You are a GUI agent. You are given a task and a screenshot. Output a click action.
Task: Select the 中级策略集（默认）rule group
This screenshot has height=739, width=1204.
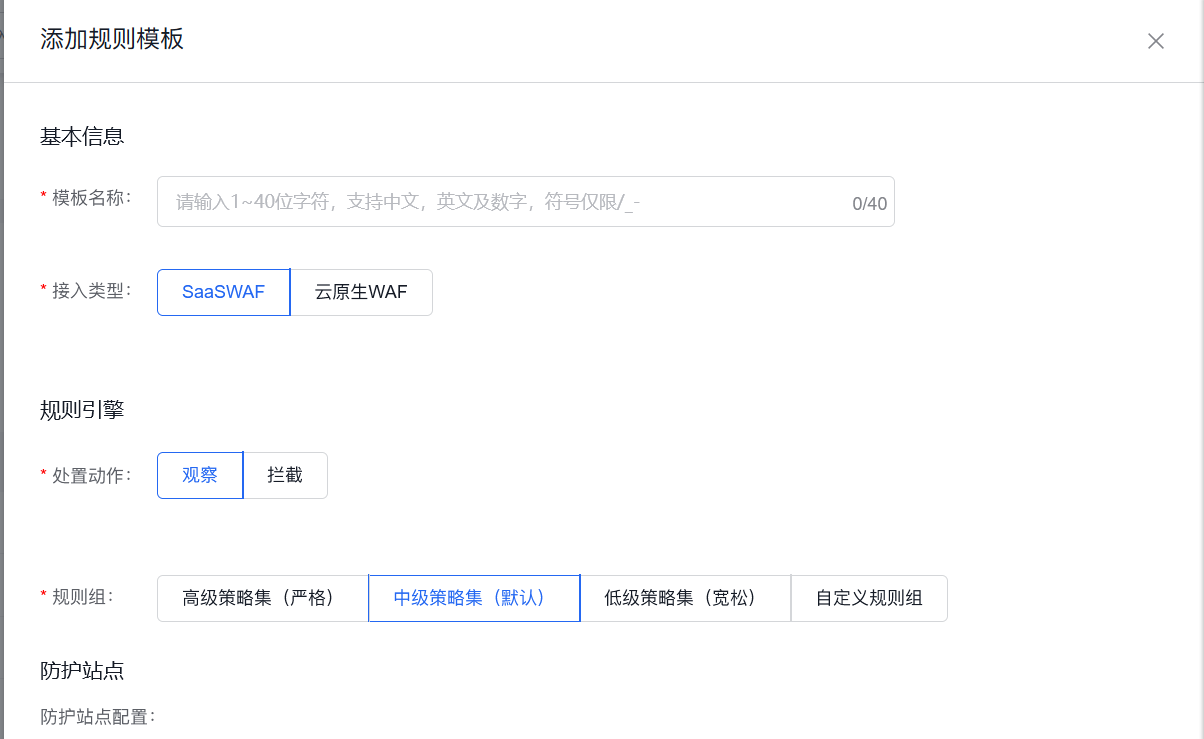click(473, 598)
